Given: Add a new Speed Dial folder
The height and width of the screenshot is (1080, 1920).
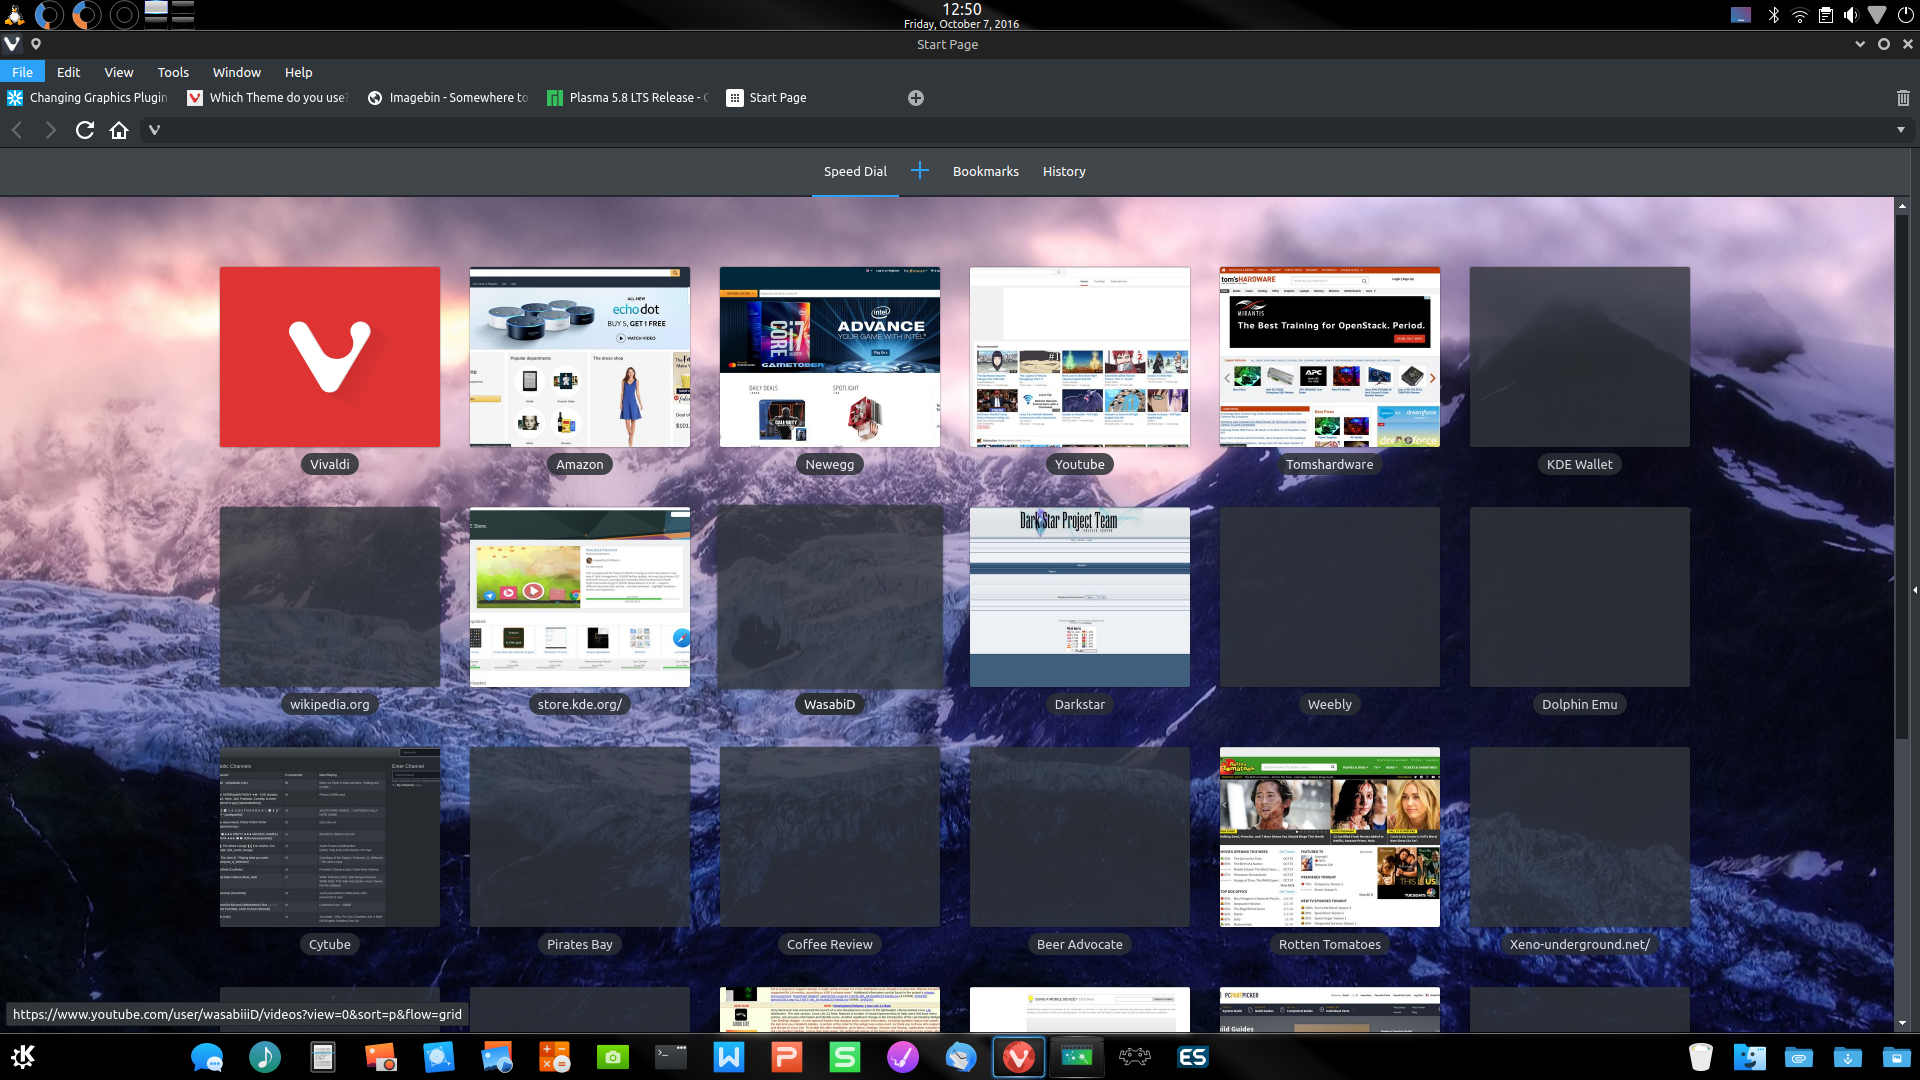Looking at the screenshot, I should tap(920, 171).
